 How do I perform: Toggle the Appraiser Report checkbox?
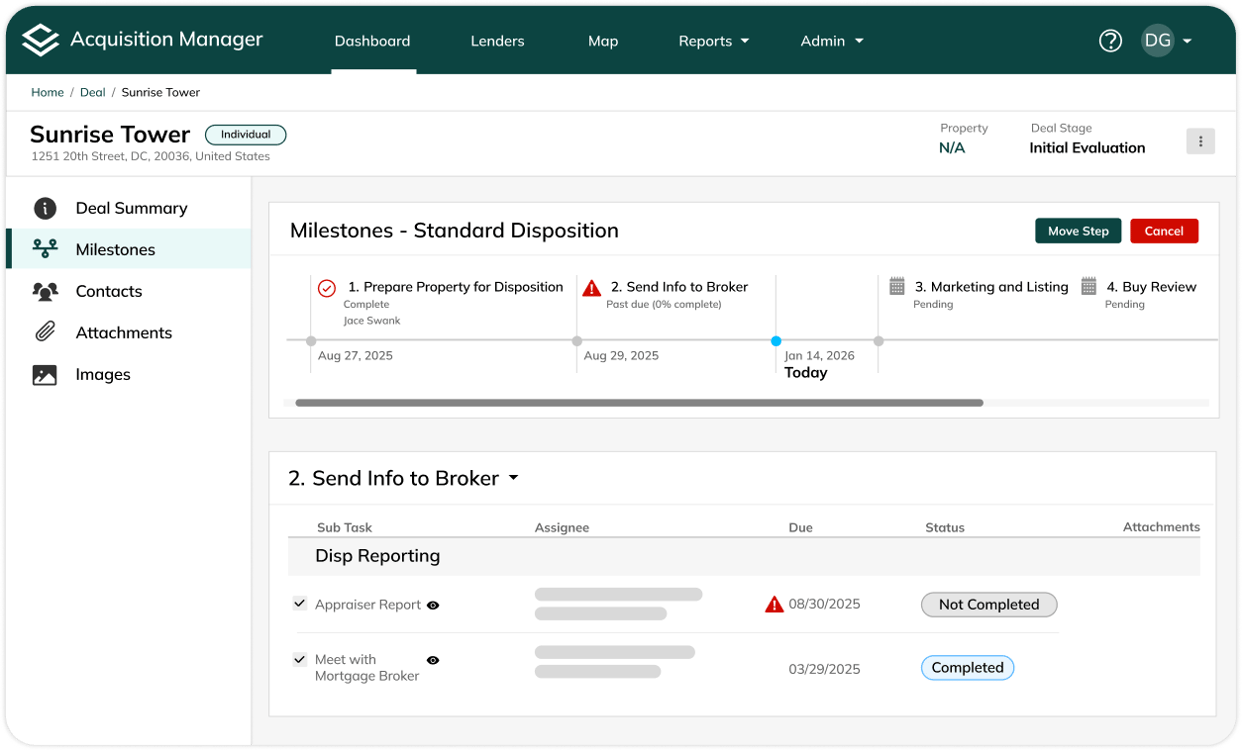(x=299, y=603)
